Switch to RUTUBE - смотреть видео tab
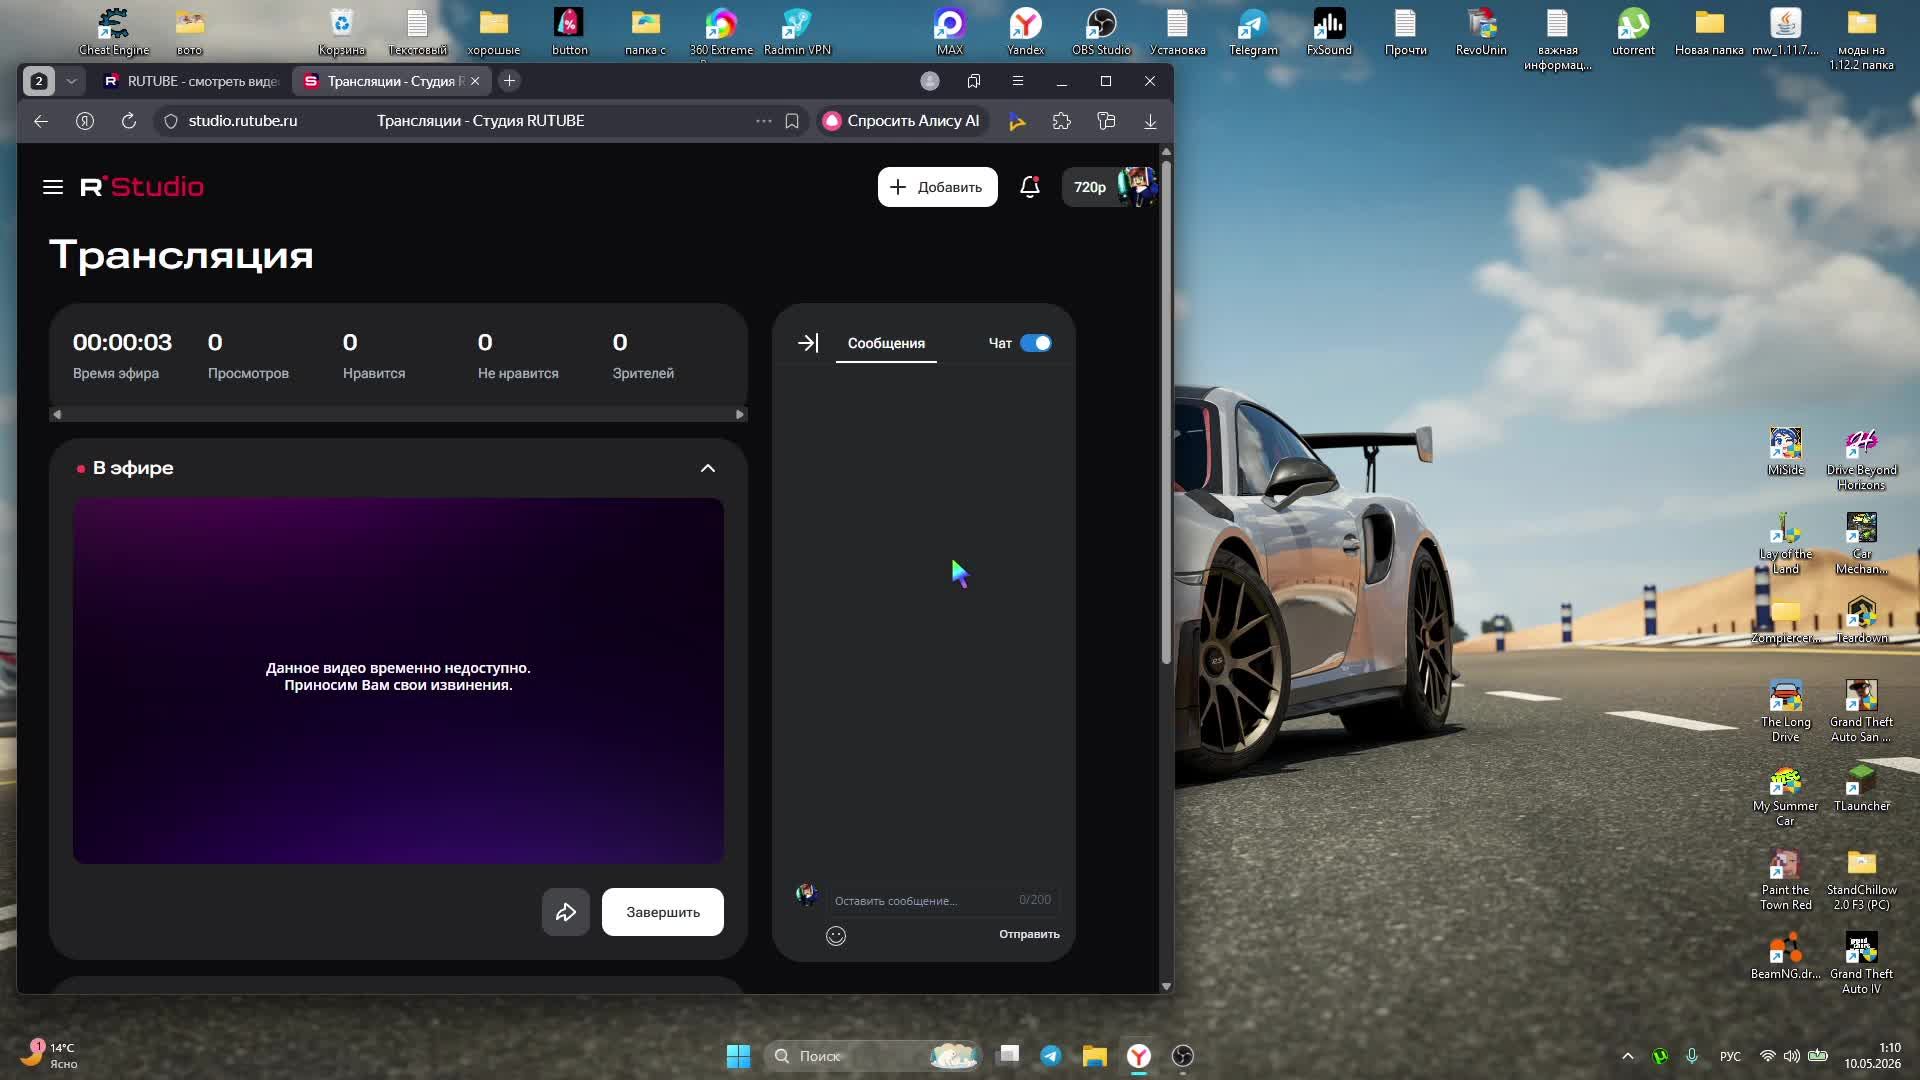Screen dimensions: 1920x1080 tap(190, 81)
